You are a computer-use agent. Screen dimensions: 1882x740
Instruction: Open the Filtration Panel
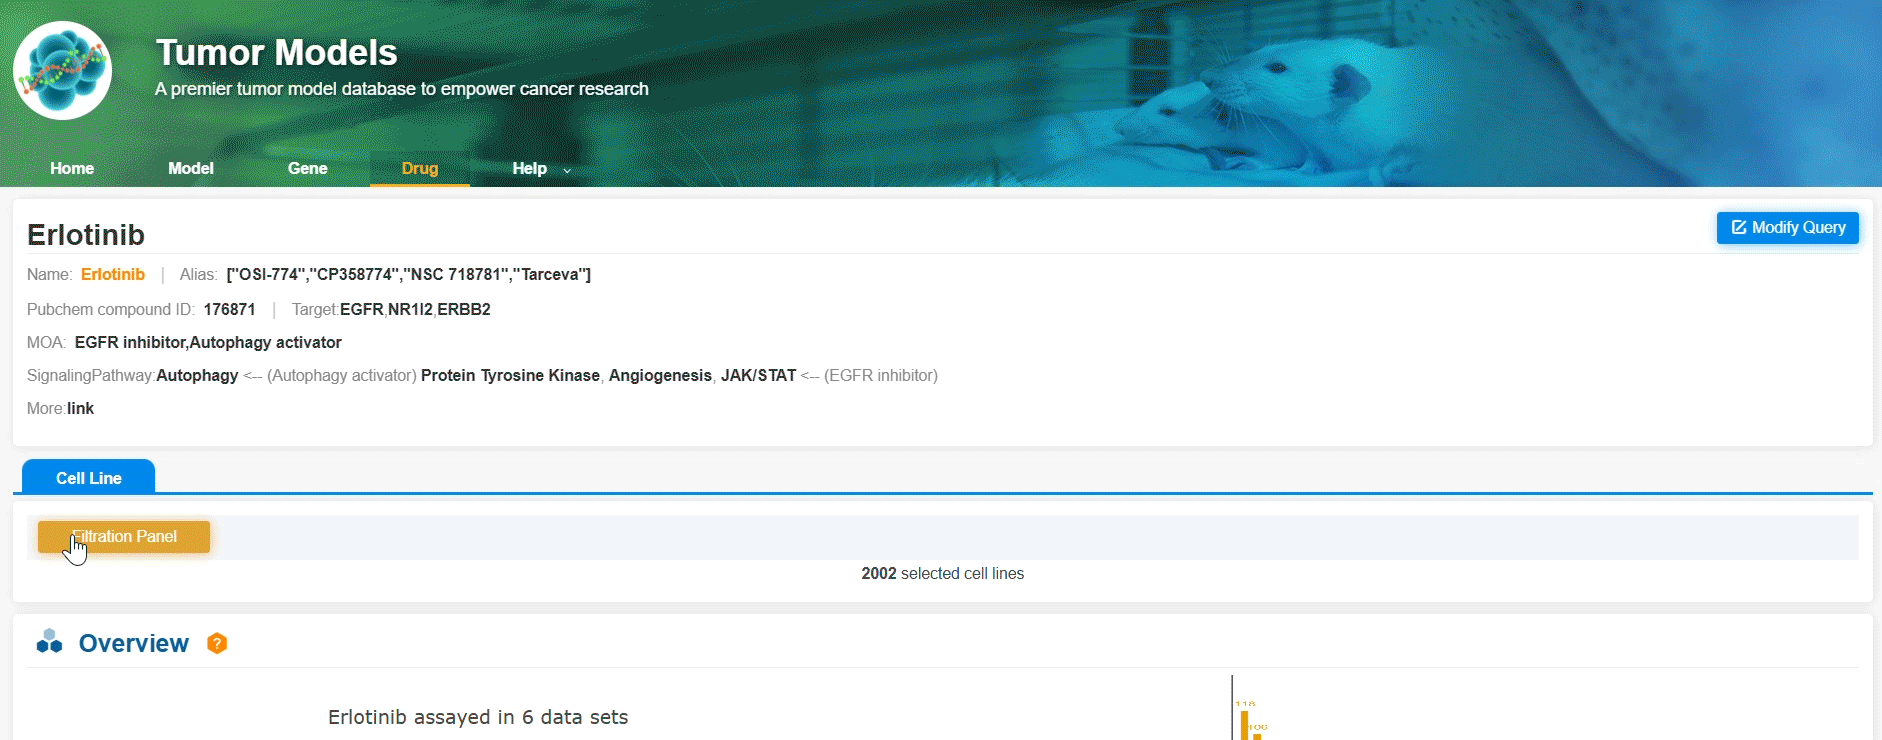(124, 537)
